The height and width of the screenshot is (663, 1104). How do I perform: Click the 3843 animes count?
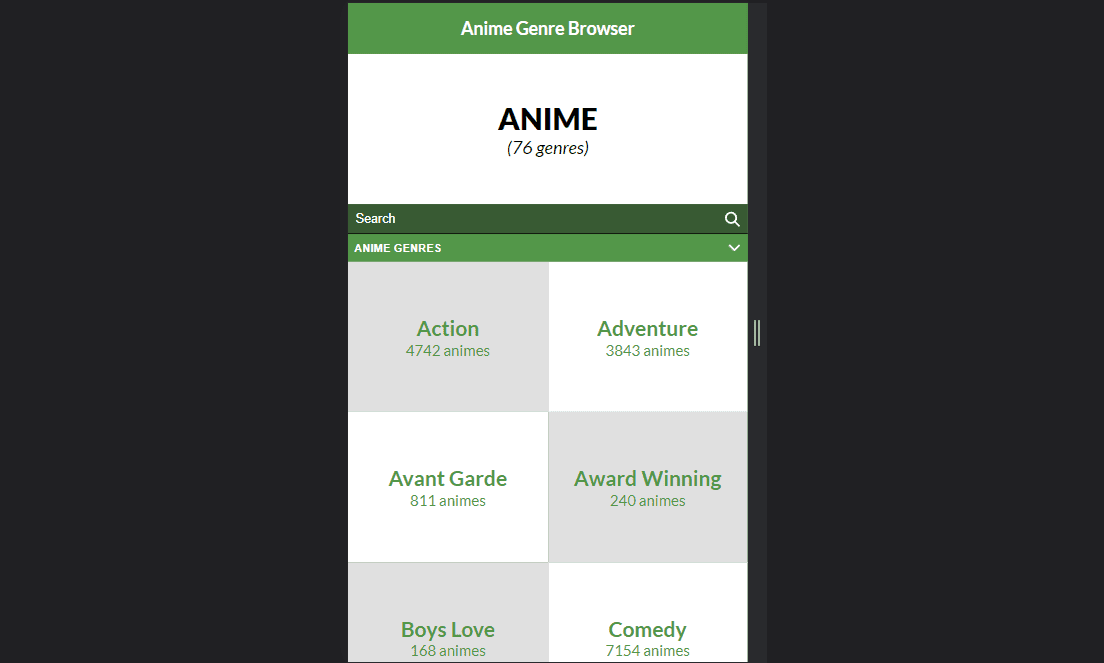click(x=647, y=351)
